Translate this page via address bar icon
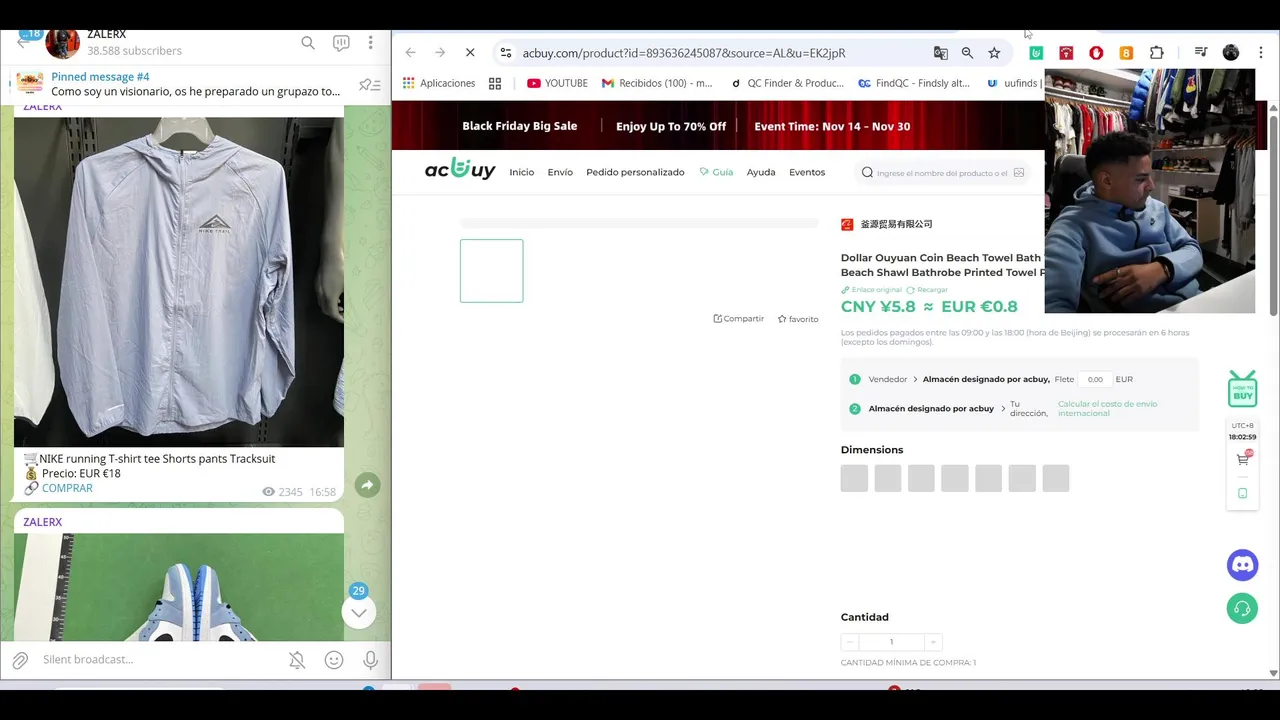 click(940, 53)
